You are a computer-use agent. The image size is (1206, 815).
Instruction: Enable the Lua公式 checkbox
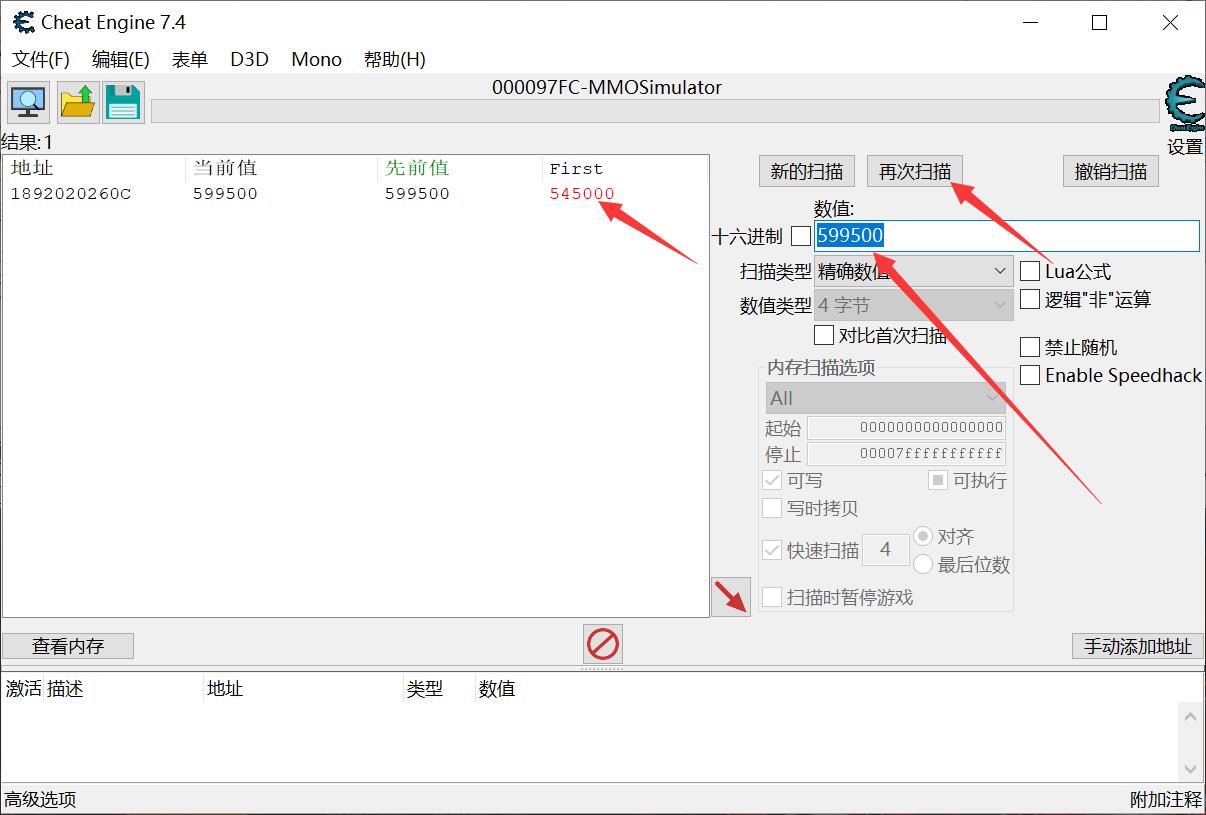tap(1030, 271)
